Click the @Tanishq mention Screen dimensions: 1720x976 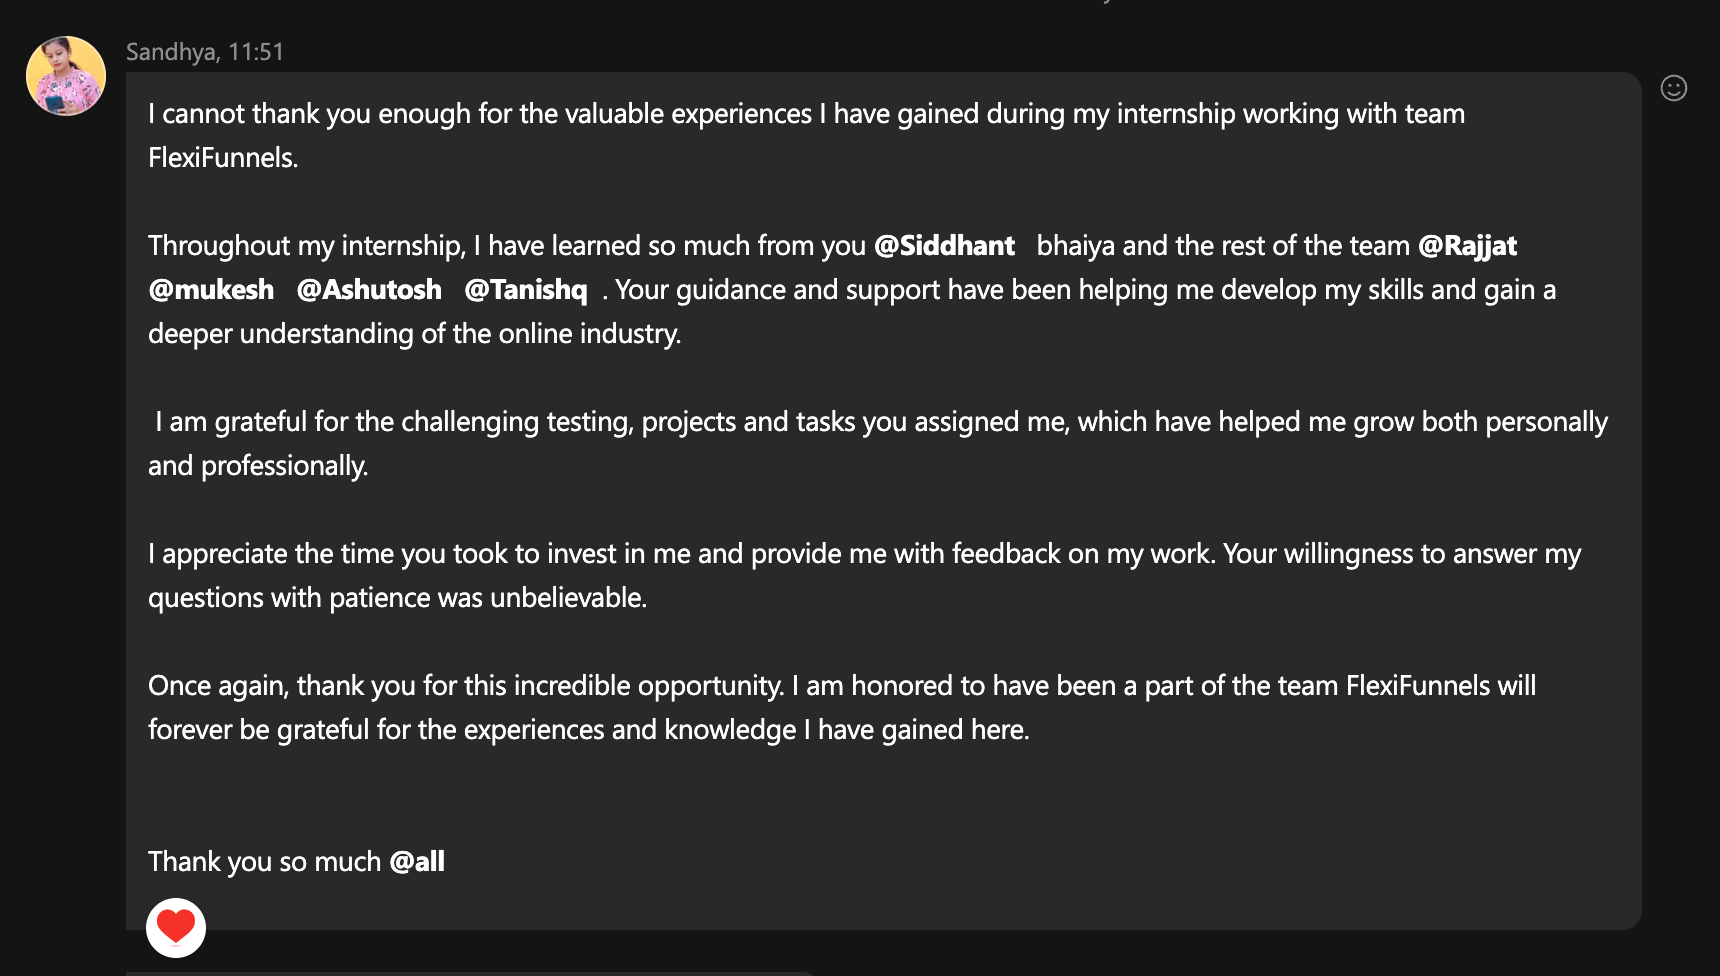click(526, 290)
